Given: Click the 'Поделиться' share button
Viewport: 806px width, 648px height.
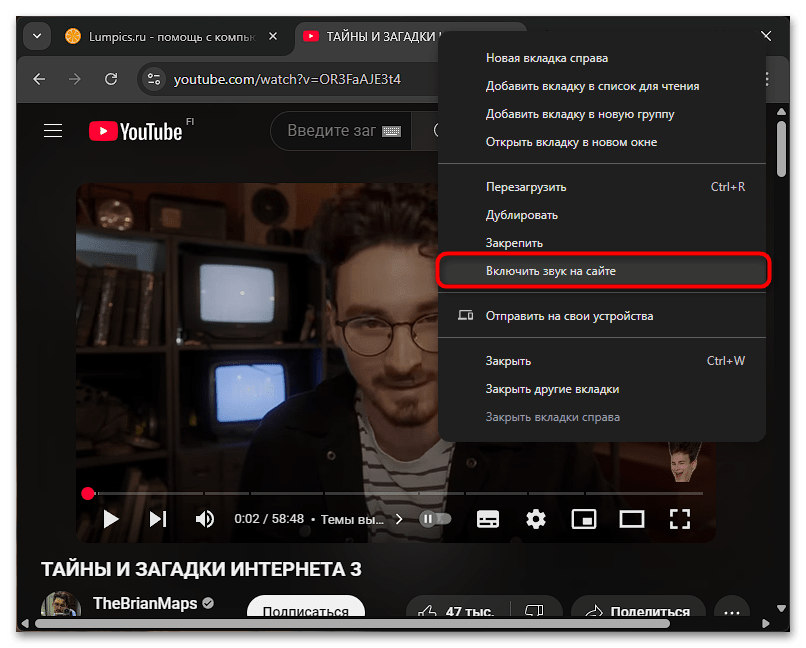Looking at the screenshot, I should pyautogui.click(x=638, y=608).
